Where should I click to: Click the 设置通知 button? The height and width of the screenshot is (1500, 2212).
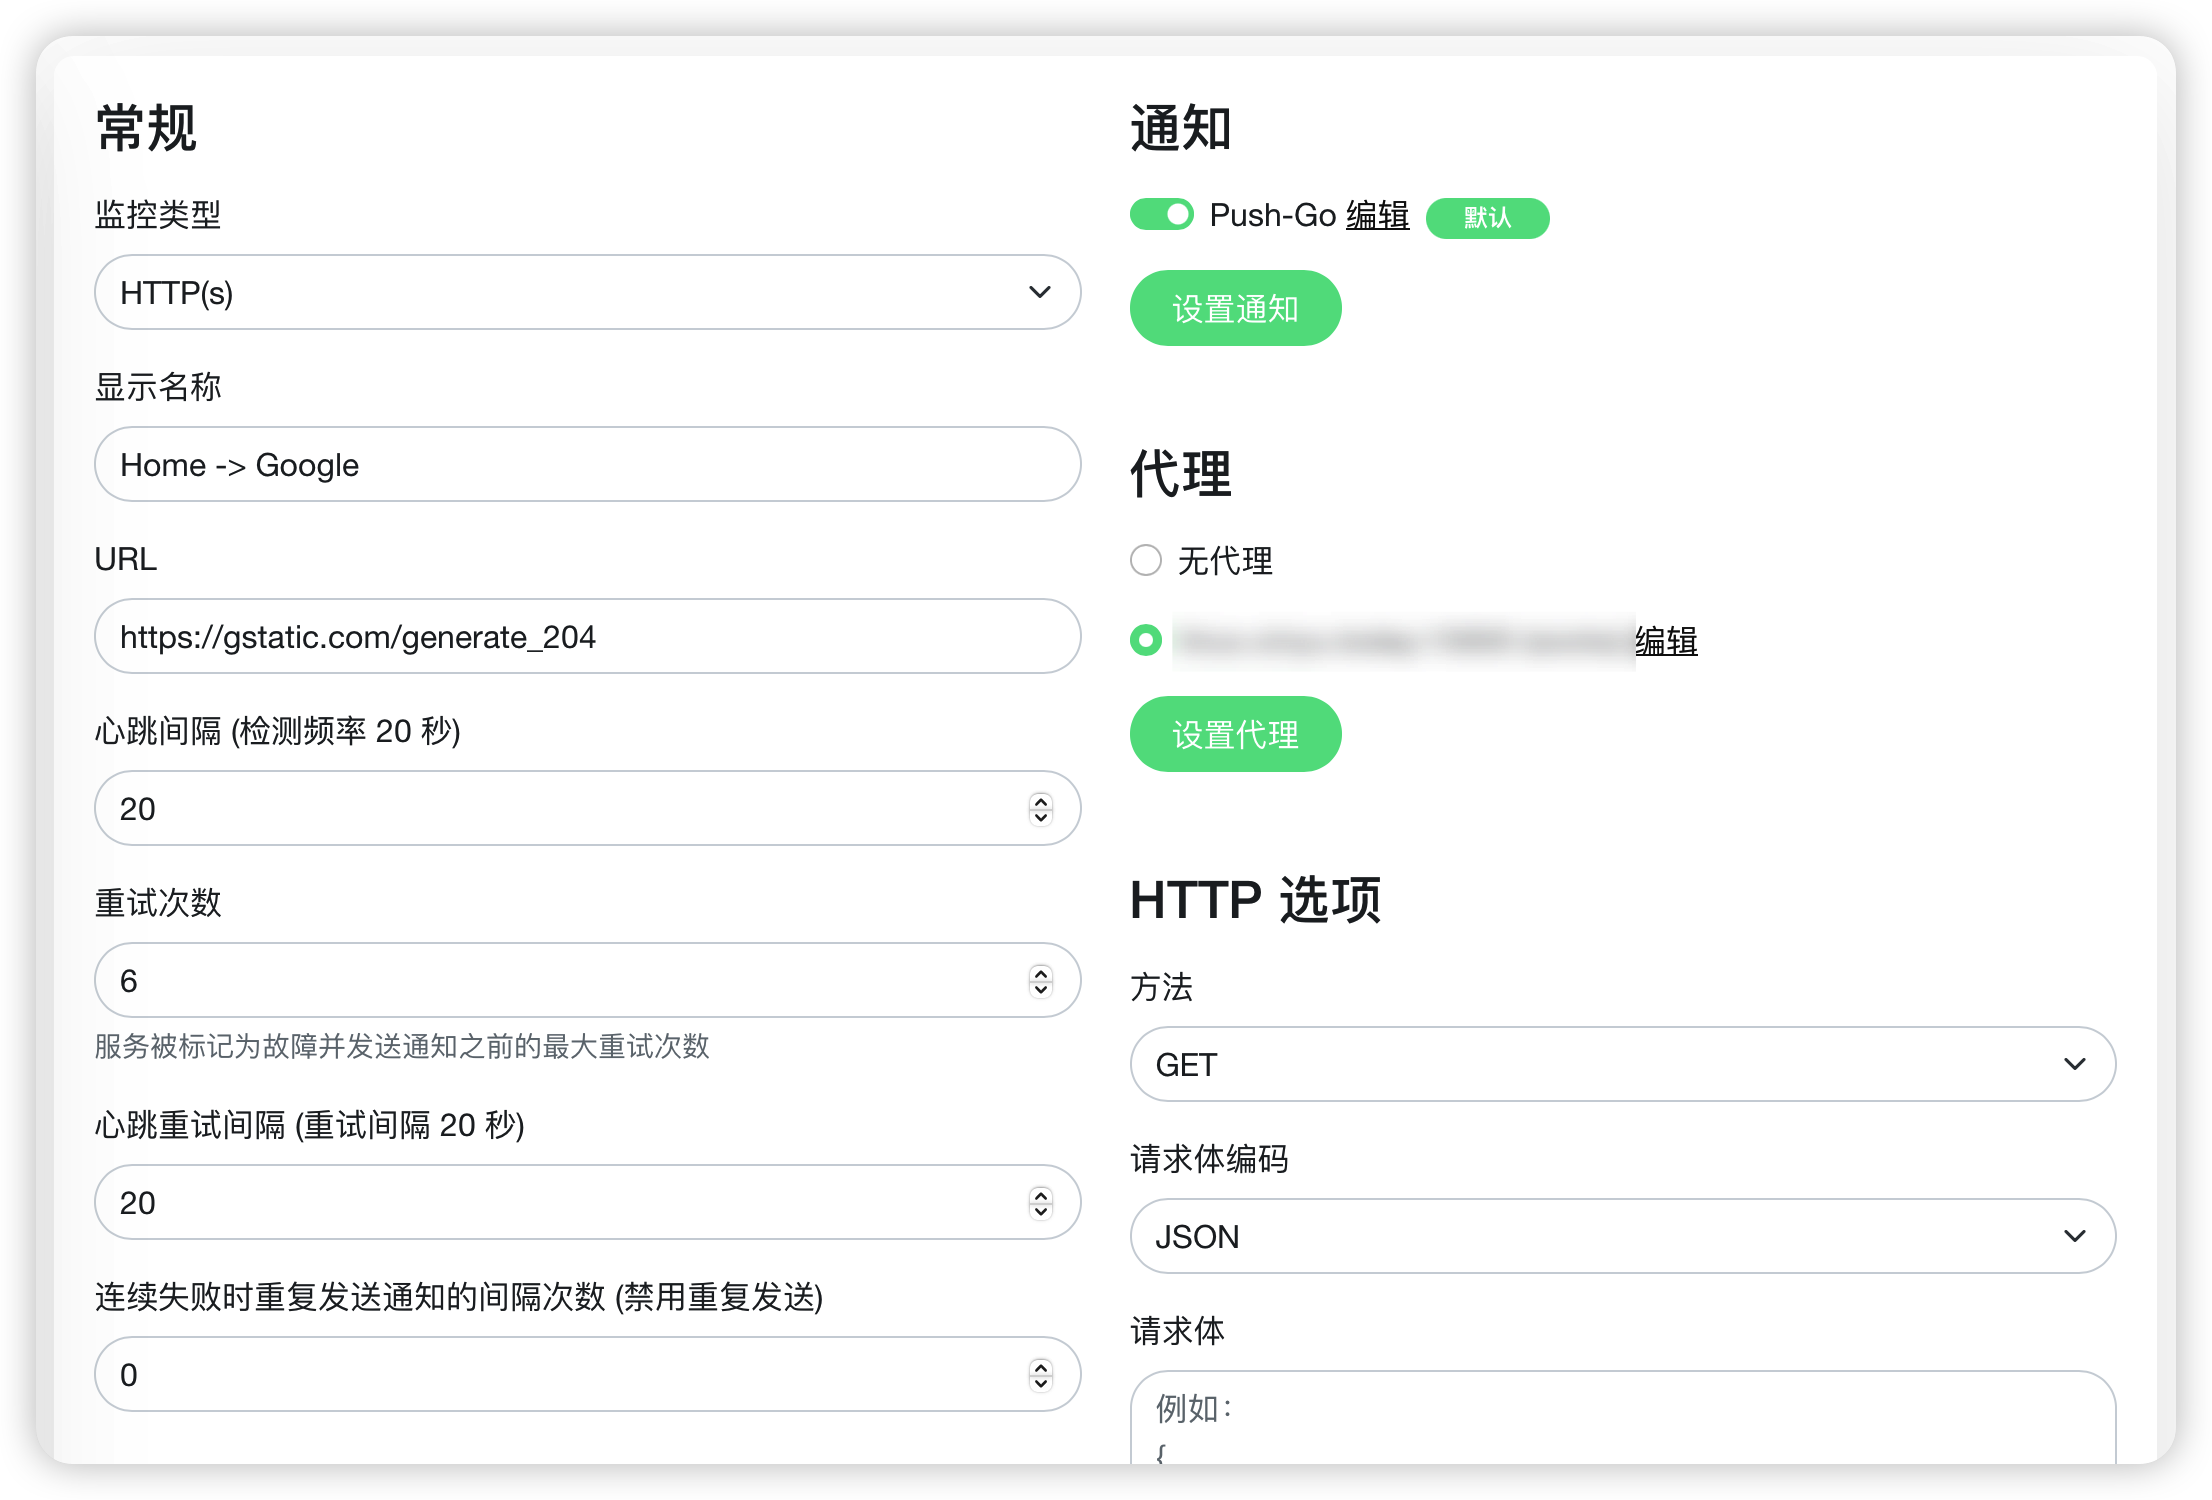tap(1235, 308)
